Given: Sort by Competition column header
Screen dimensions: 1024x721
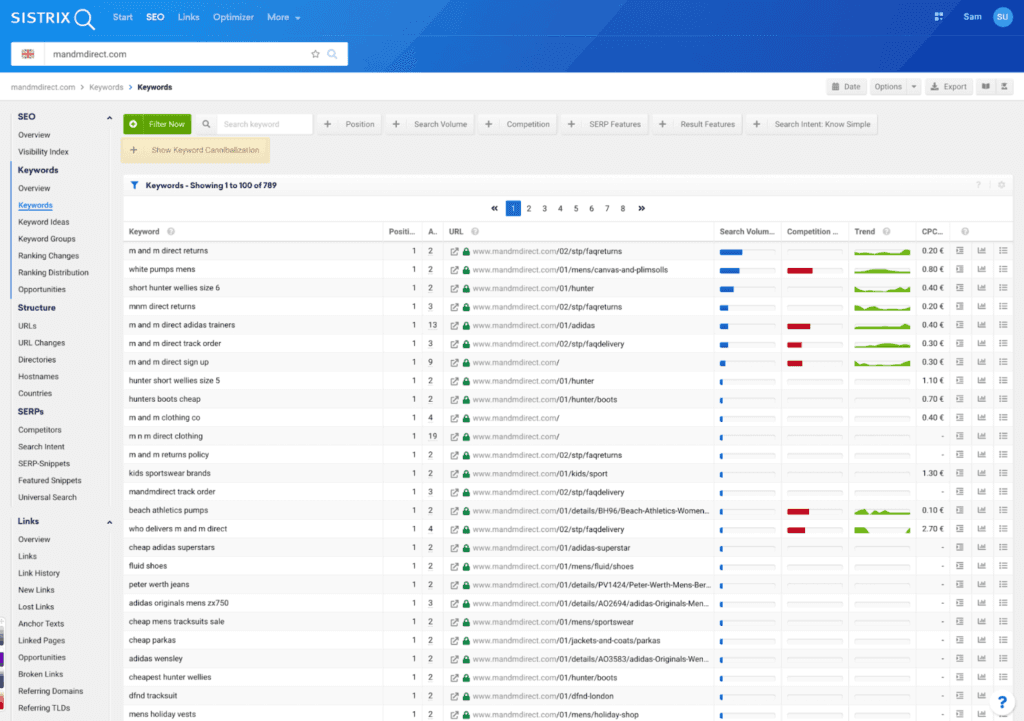Looking at the screenshot, I should pyautogui.click(x=812, y=232).
